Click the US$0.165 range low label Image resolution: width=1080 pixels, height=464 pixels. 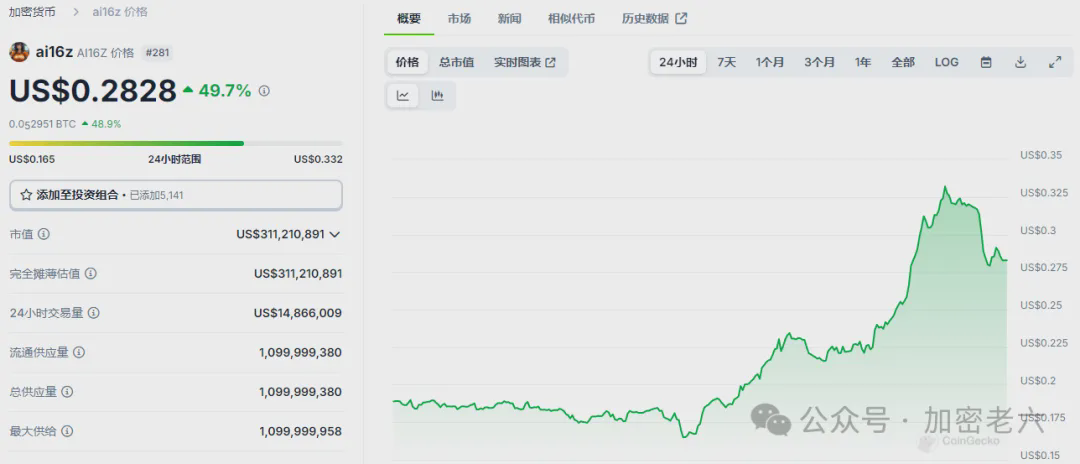pos(32,159)
